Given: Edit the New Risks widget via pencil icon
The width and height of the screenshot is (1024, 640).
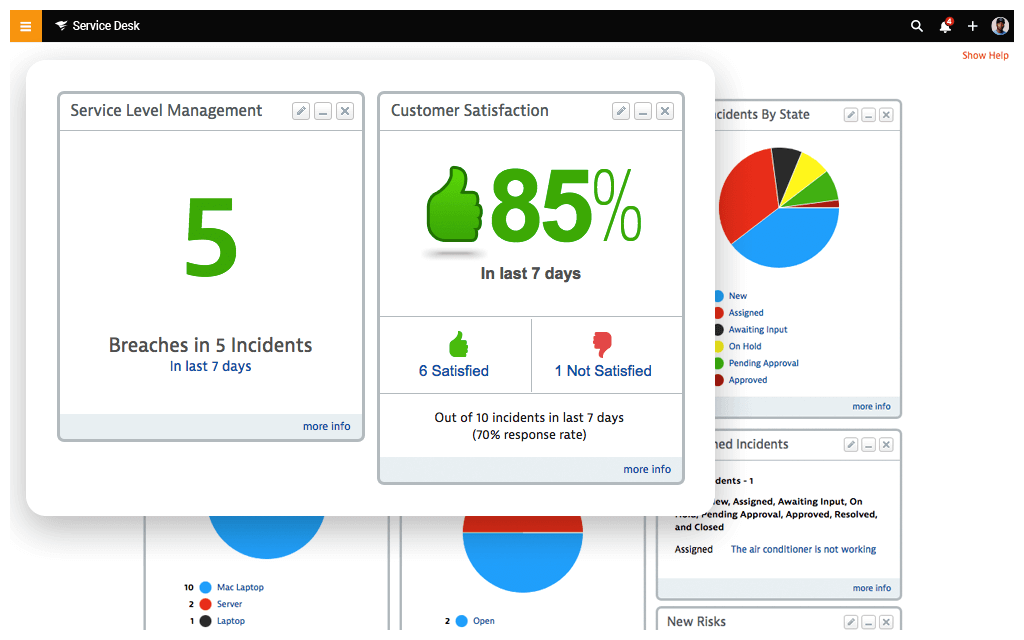Looking at the screenshot, I should tap(850, 620).
